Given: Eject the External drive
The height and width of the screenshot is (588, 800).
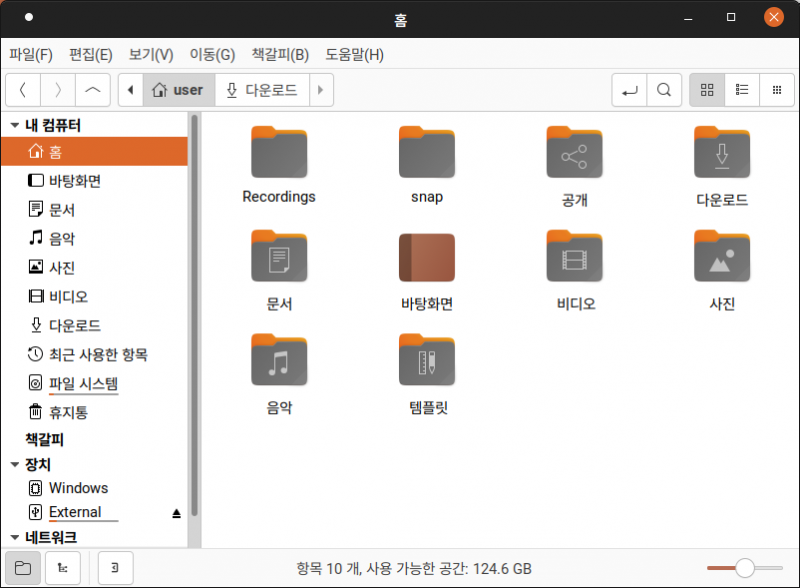Looking at the screenshot, I should (x=176, y=511).
